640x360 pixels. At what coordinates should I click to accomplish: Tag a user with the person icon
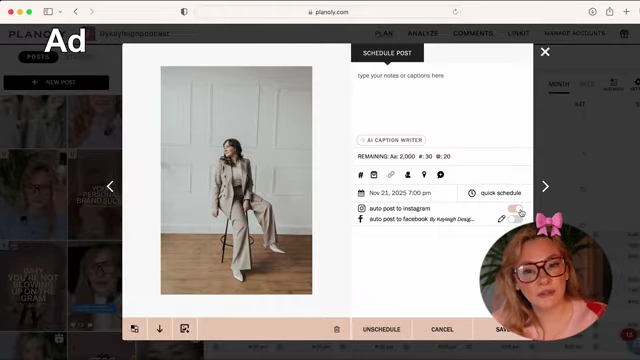click(407, 175)
